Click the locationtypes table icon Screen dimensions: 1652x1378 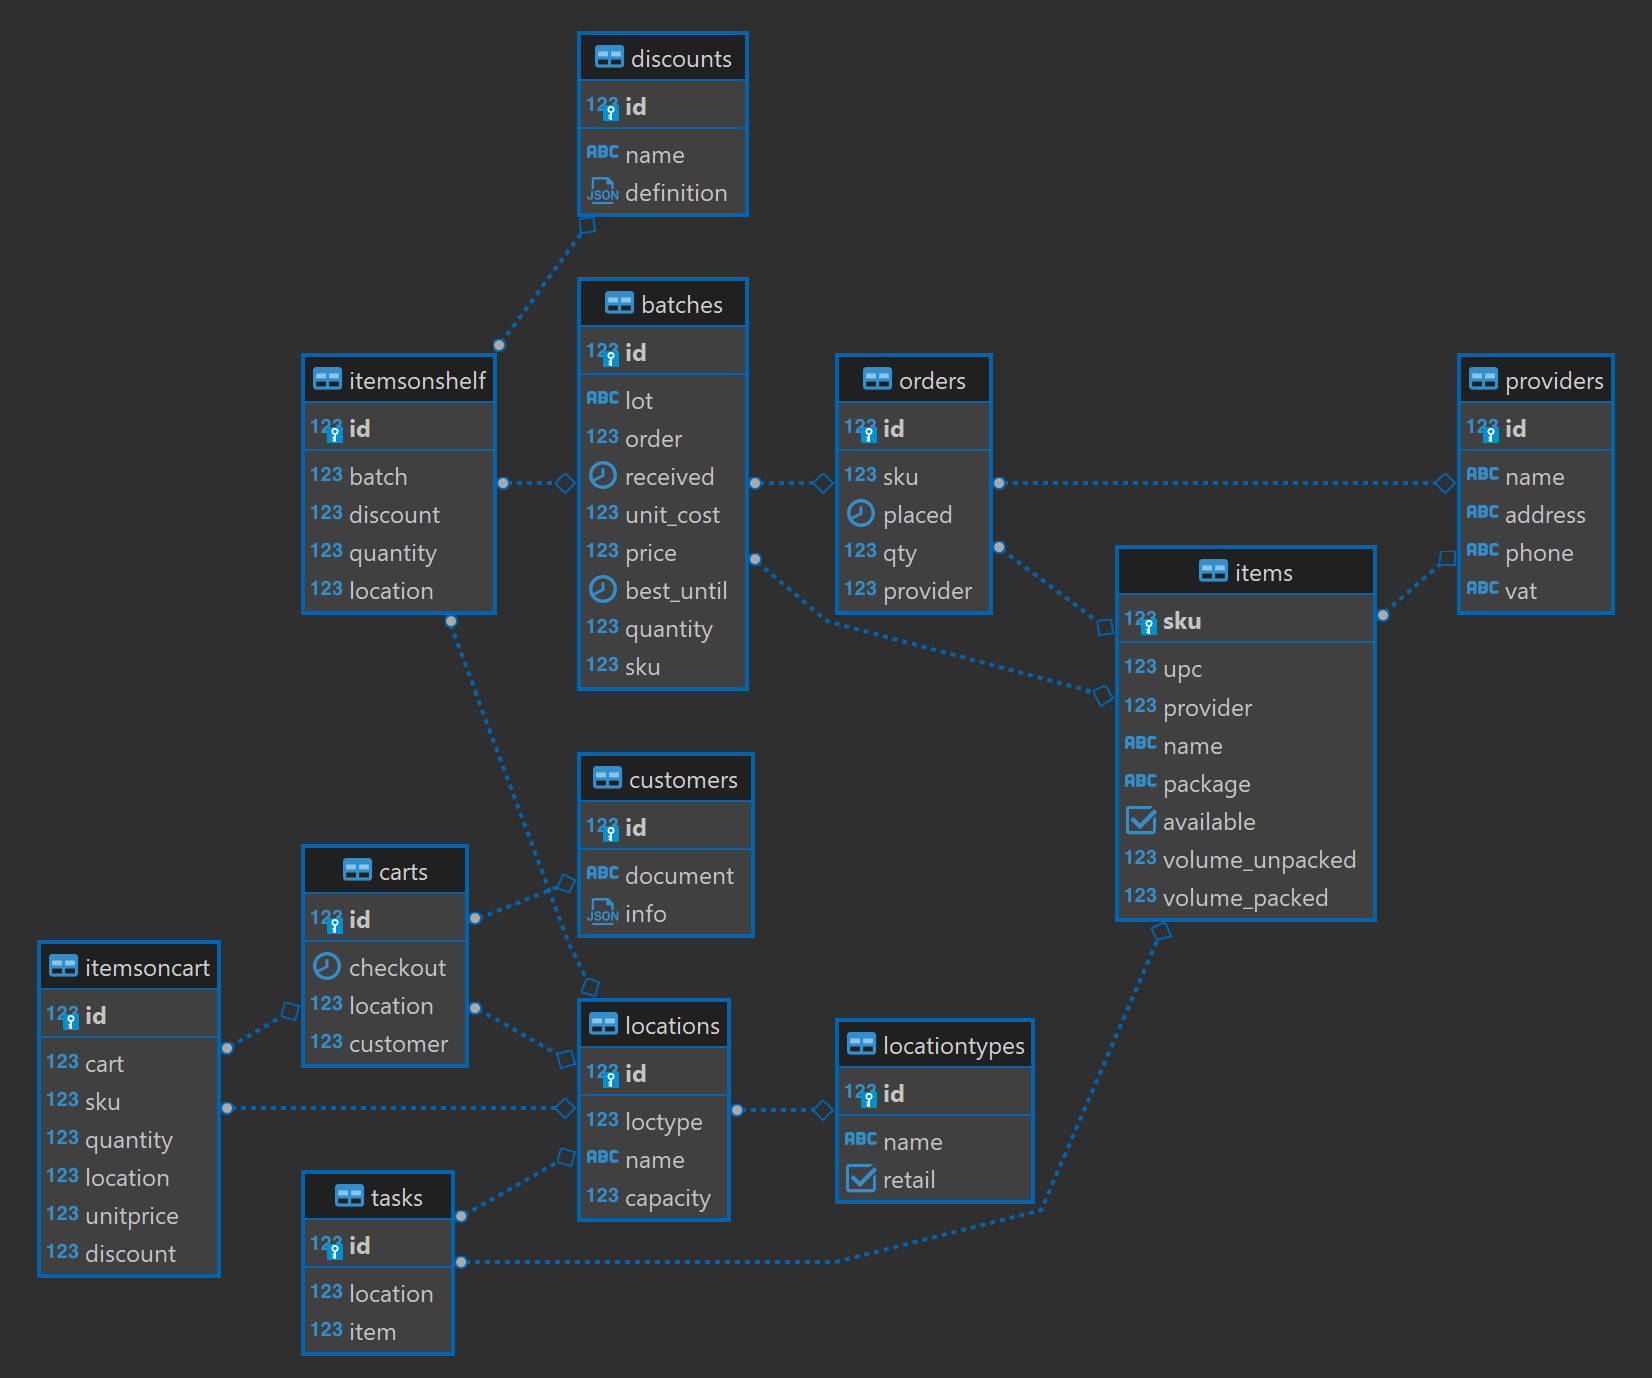pos(861,1044)
